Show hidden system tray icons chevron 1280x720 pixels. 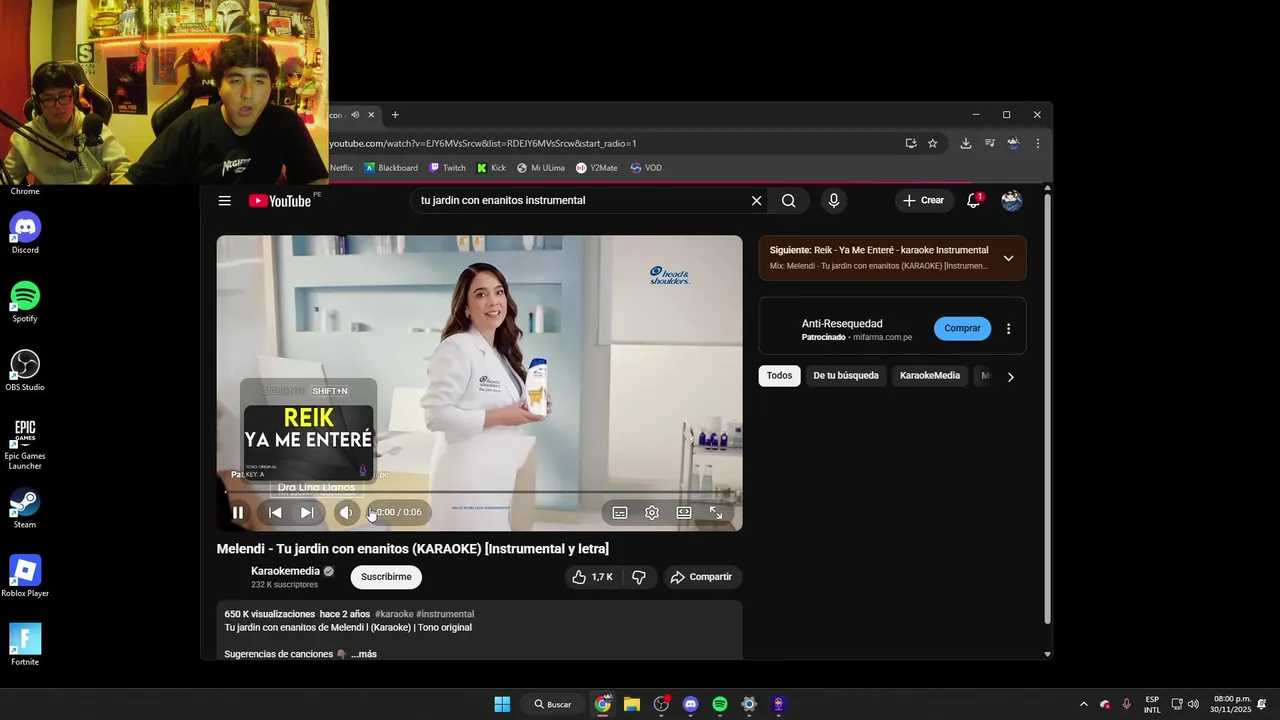click(1083, 704)
